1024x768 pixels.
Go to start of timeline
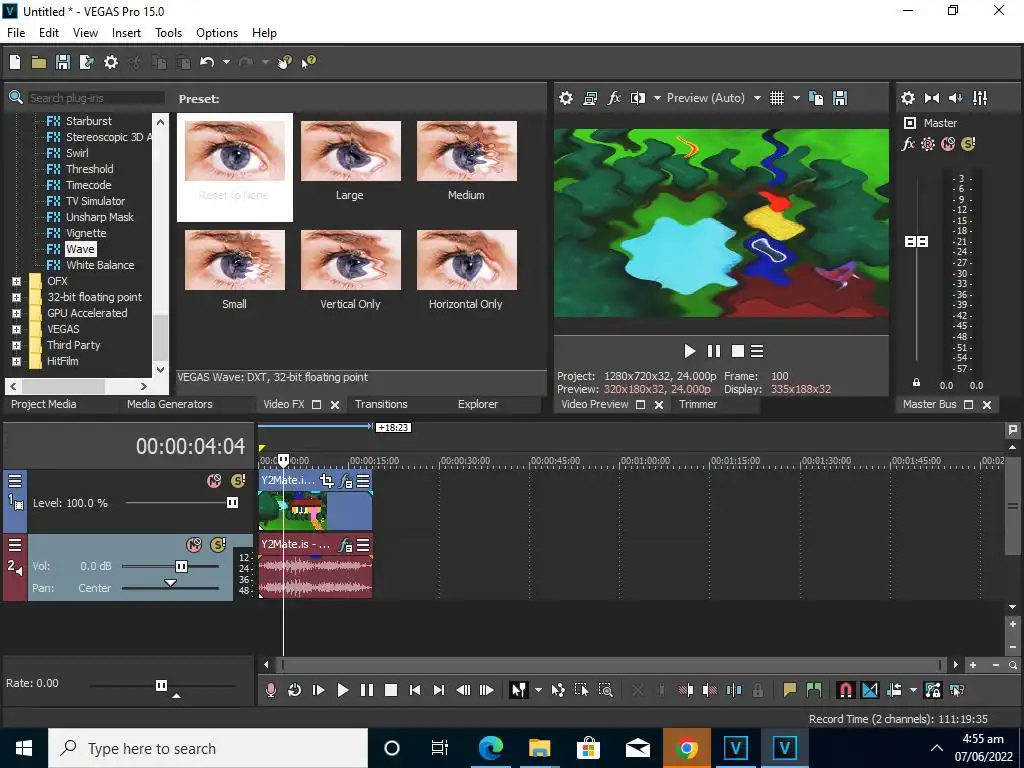[415, 690]
